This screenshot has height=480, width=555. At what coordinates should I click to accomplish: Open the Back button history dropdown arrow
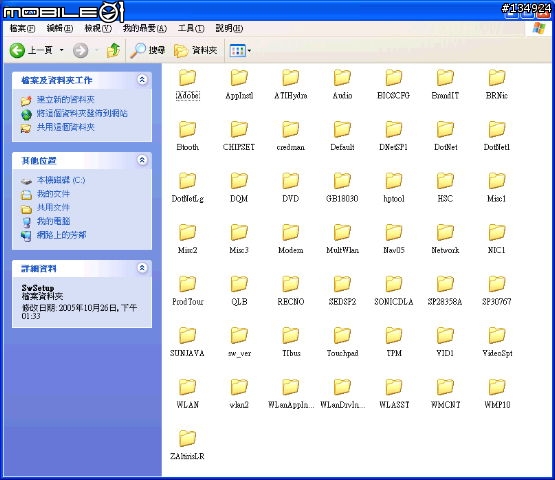click(62, 50)
